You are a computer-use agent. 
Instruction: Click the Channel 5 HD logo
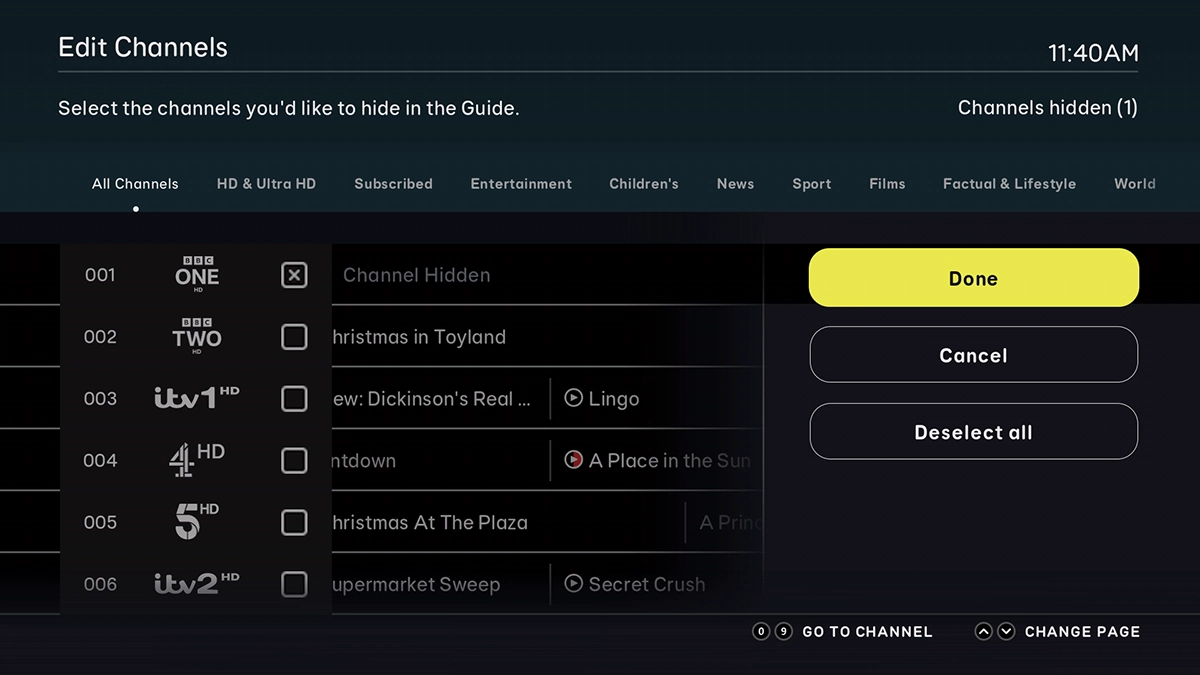click(196, 522)
